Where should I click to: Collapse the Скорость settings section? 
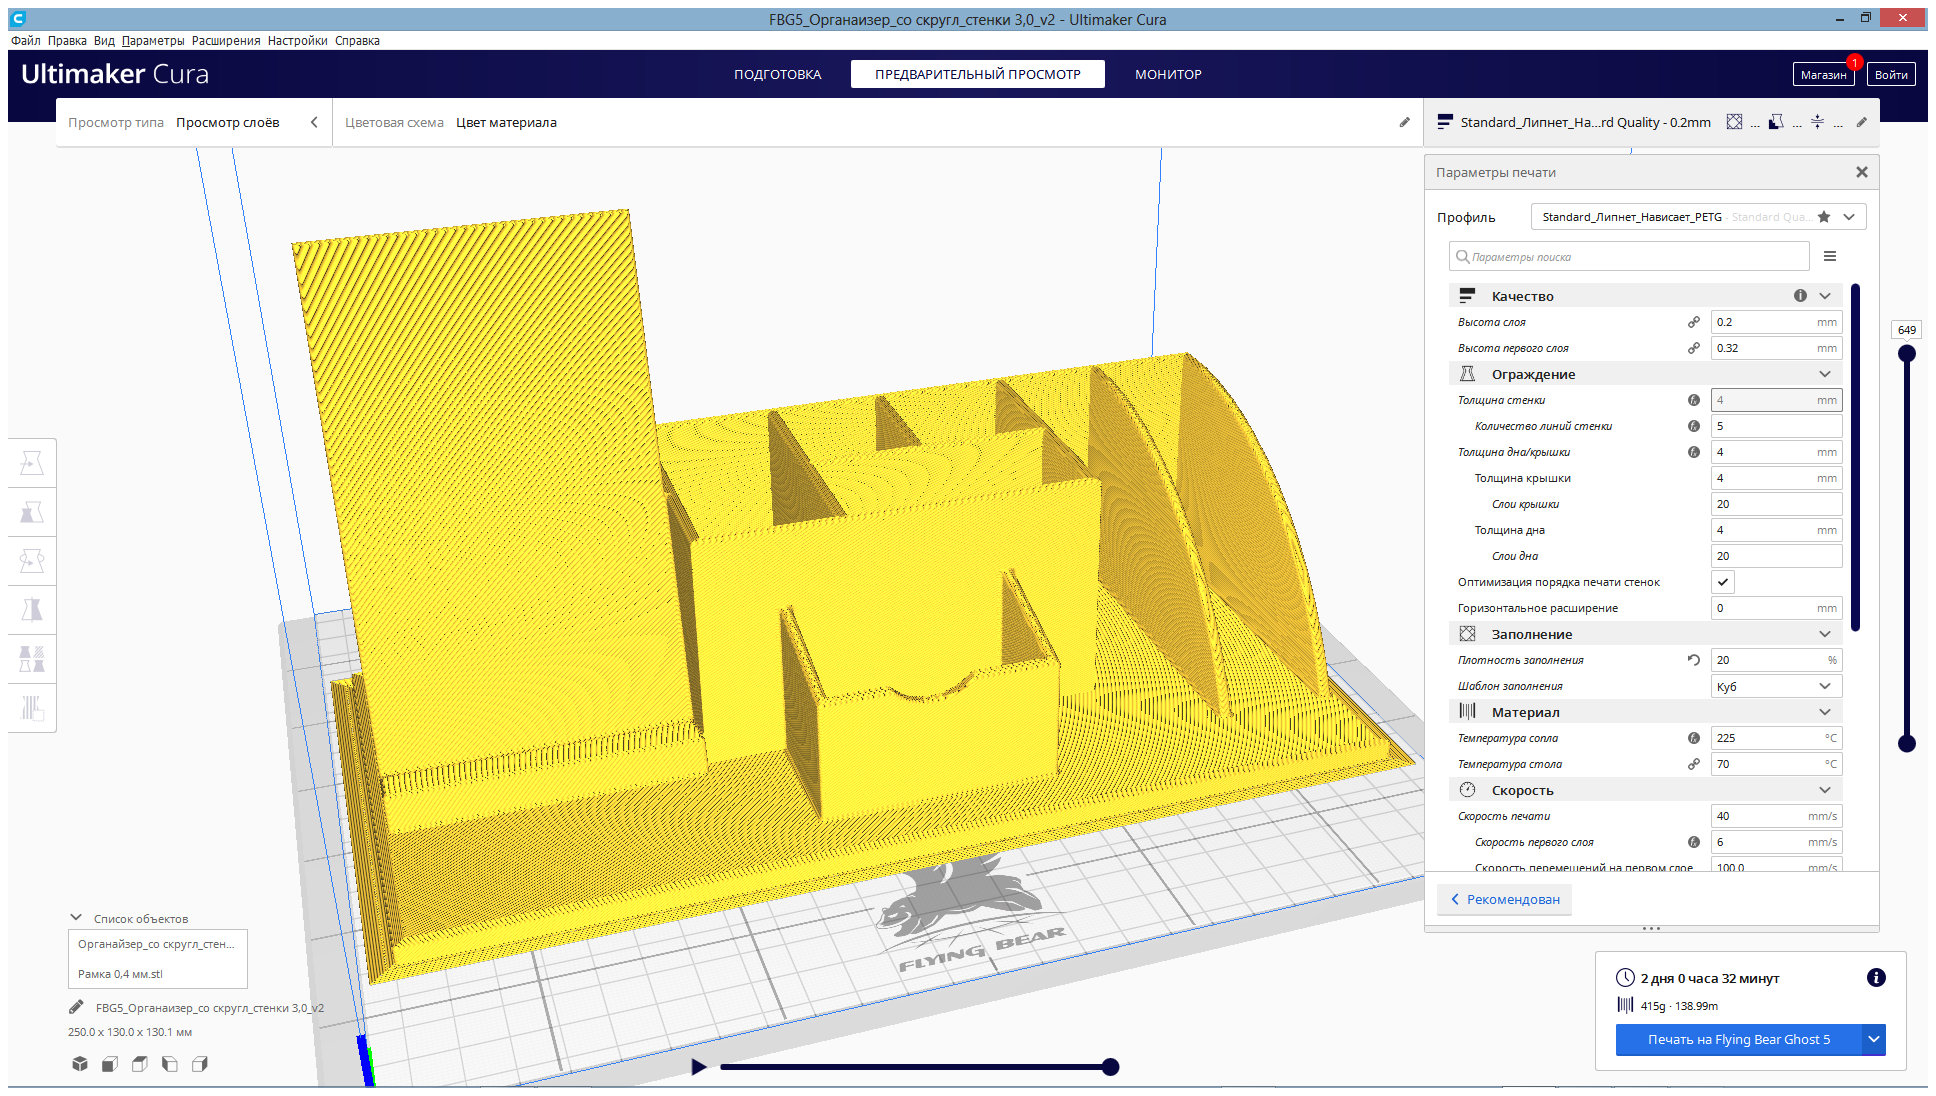(1825, 790)
